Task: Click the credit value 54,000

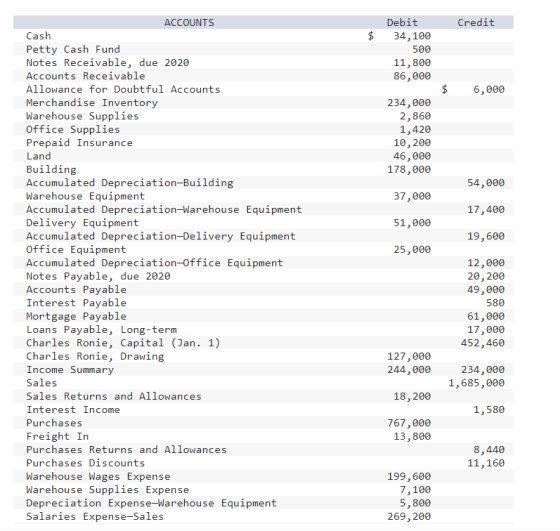Action: [x=486, y=183]
